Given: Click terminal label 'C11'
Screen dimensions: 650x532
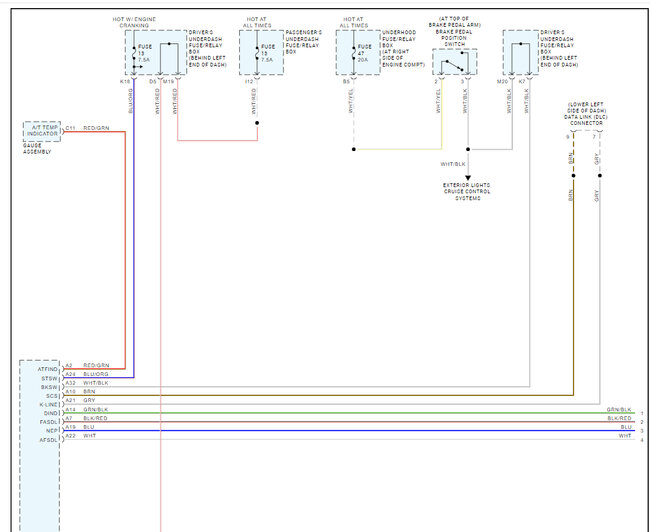Looking at the screenshot, I should point(70,128).
